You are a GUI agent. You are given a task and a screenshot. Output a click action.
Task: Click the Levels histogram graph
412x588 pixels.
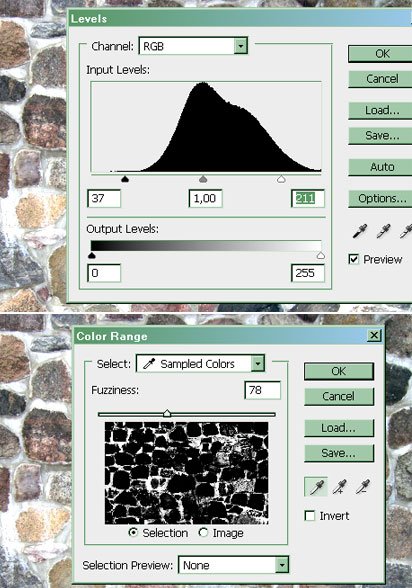tap(206, 127)
